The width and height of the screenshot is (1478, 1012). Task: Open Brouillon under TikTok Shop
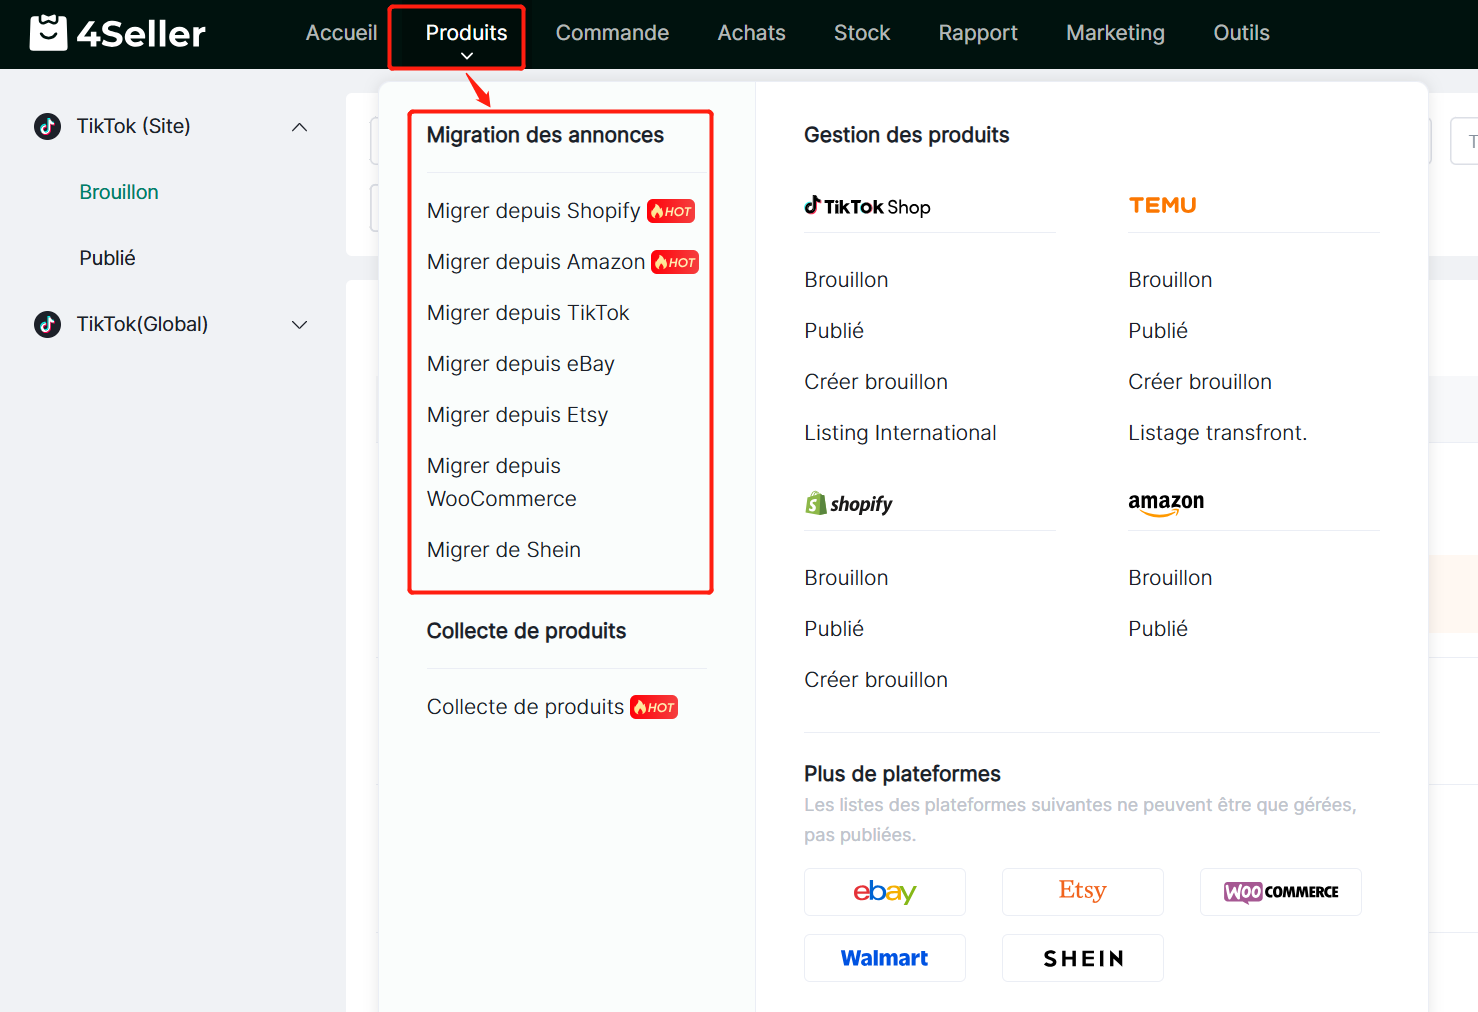[846, 280]
